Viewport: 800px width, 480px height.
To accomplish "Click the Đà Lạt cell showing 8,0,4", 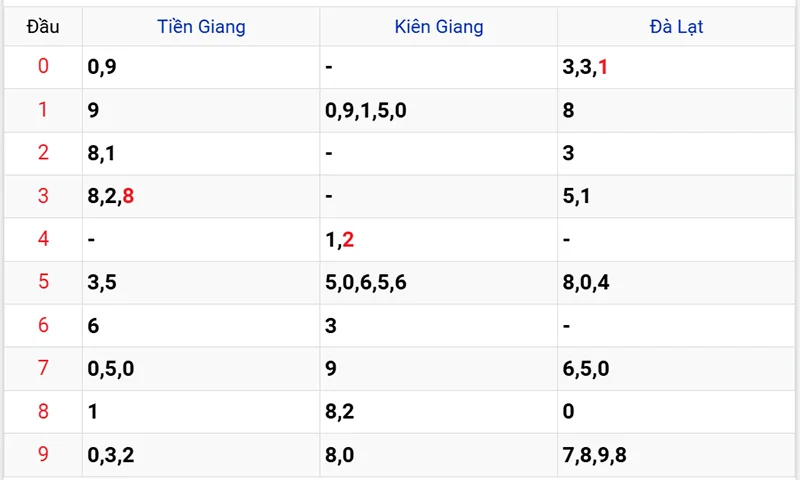I will tap(586, 282).
